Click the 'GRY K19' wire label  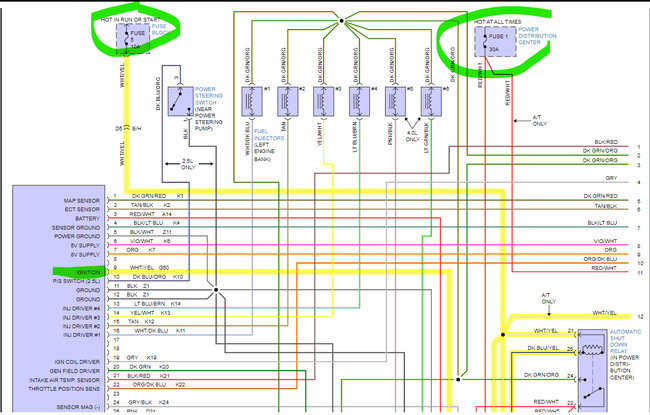click(142, 357)
